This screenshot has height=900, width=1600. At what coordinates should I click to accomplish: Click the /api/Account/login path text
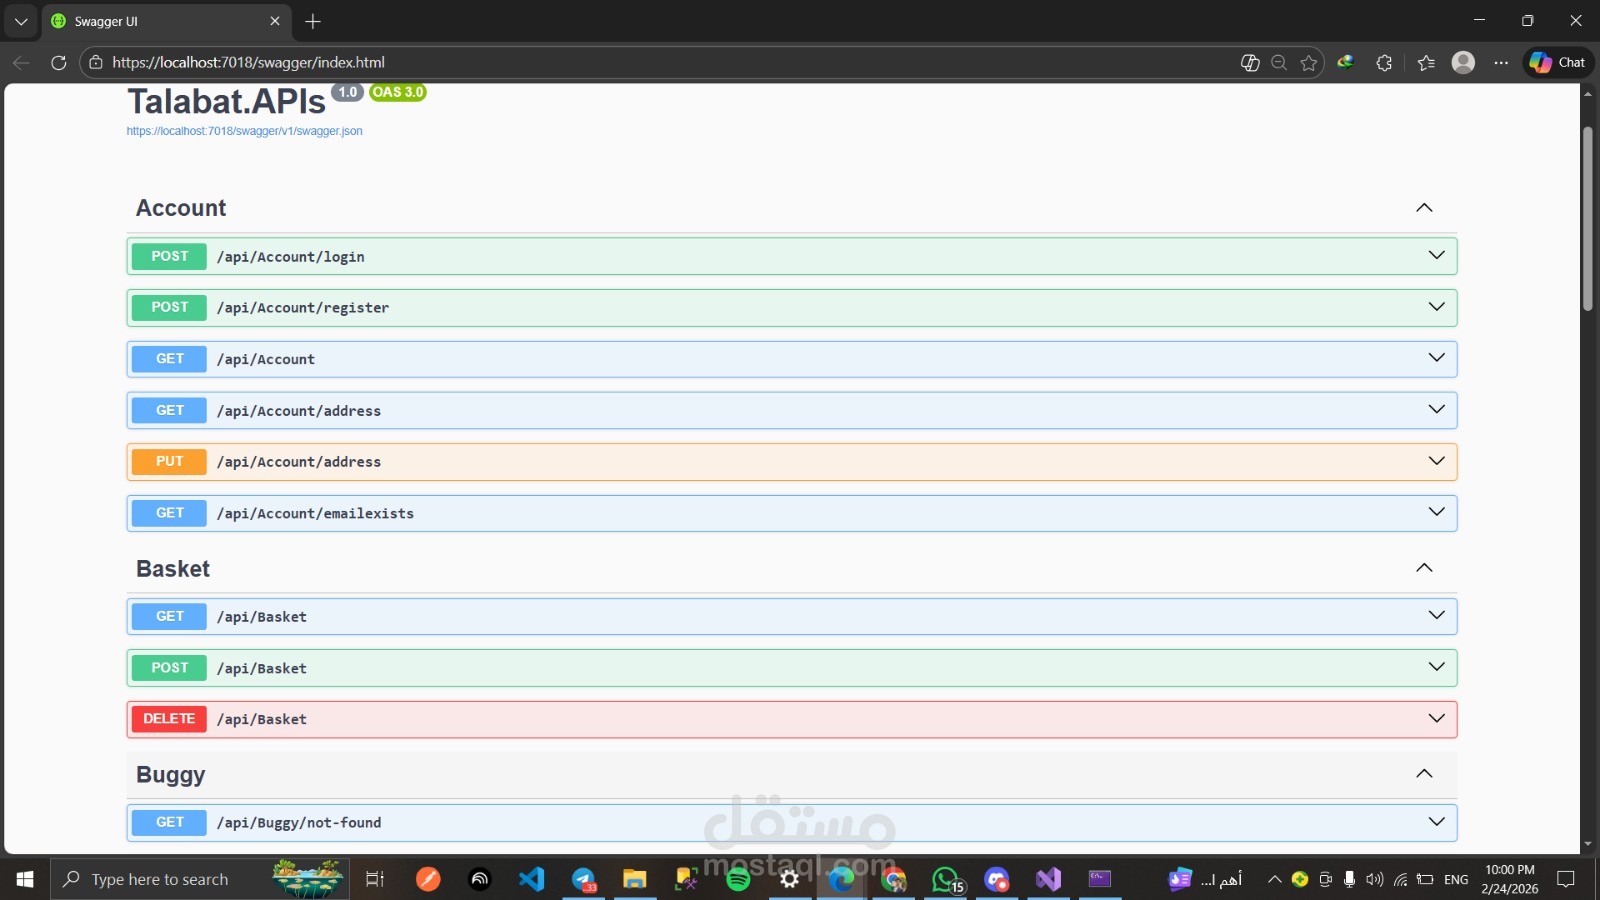[x=290, y=257]
